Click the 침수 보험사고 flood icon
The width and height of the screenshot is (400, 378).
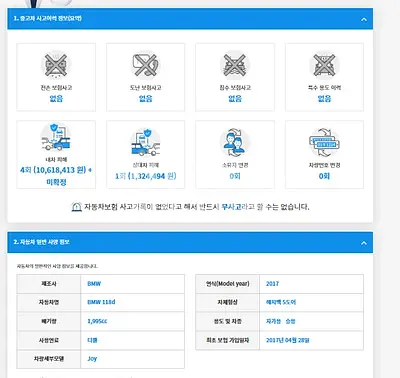235,65
